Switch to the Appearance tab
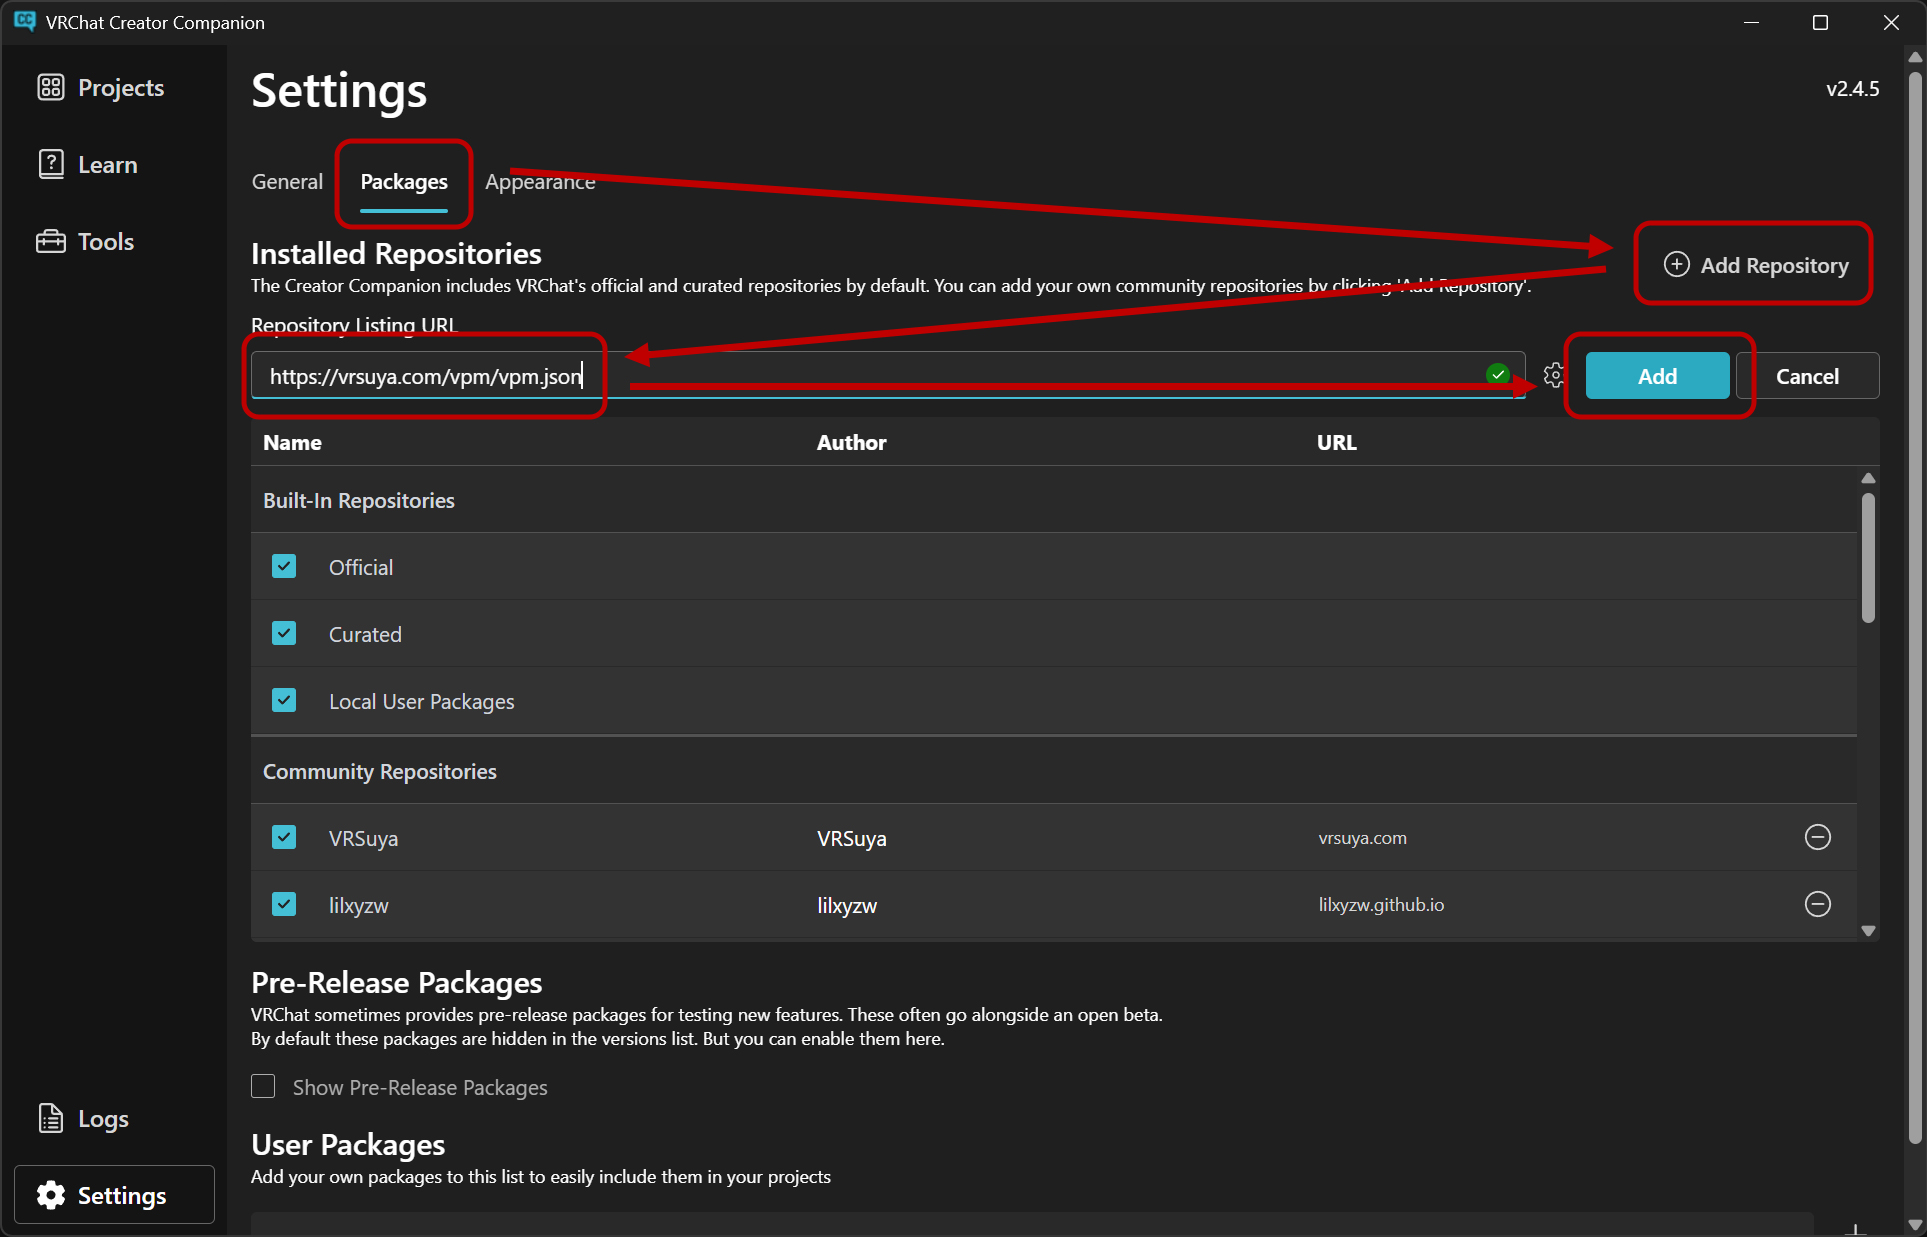This screenshot has height=1237, width=1927. coord(540,181)
